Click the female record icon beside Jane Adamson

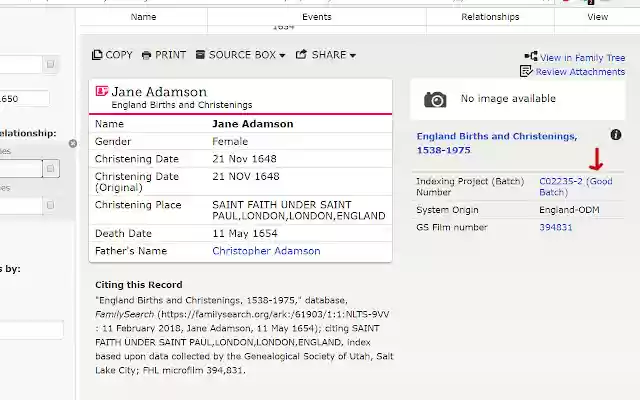(102, 91)
